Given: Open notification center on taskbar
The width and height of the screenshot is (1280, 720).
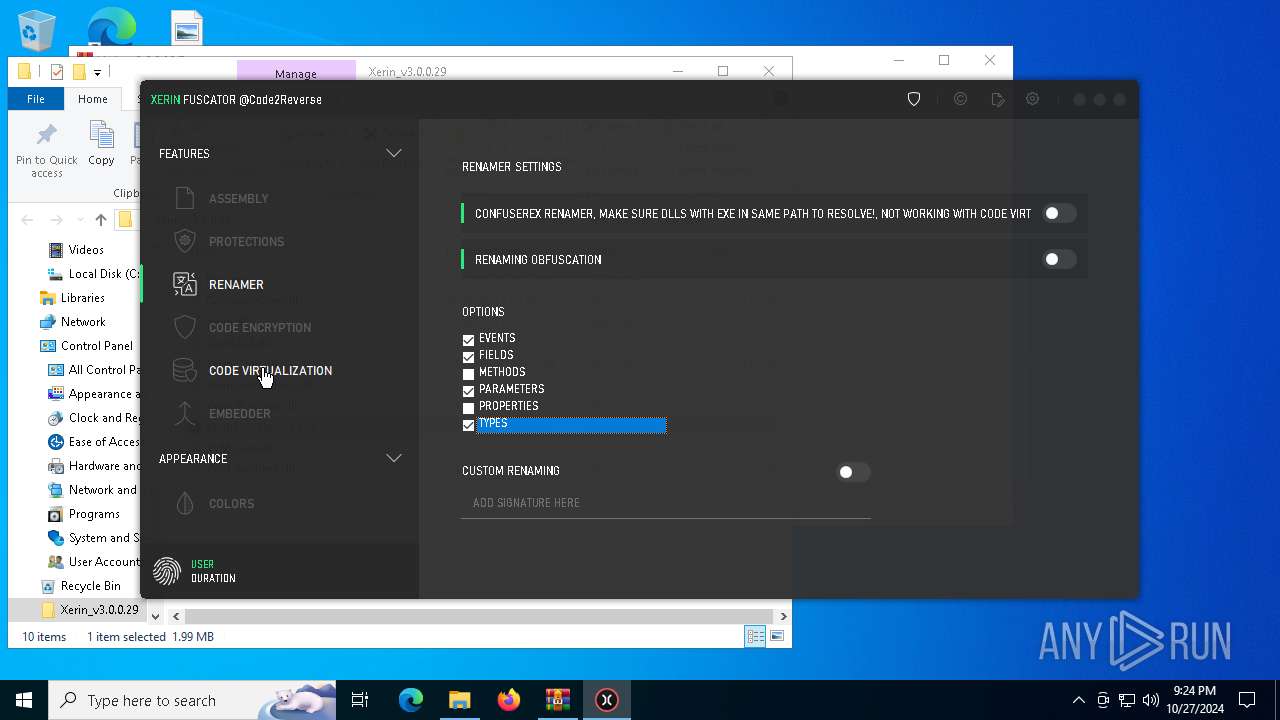Looking at the screenshot, I should point(1248,700).
